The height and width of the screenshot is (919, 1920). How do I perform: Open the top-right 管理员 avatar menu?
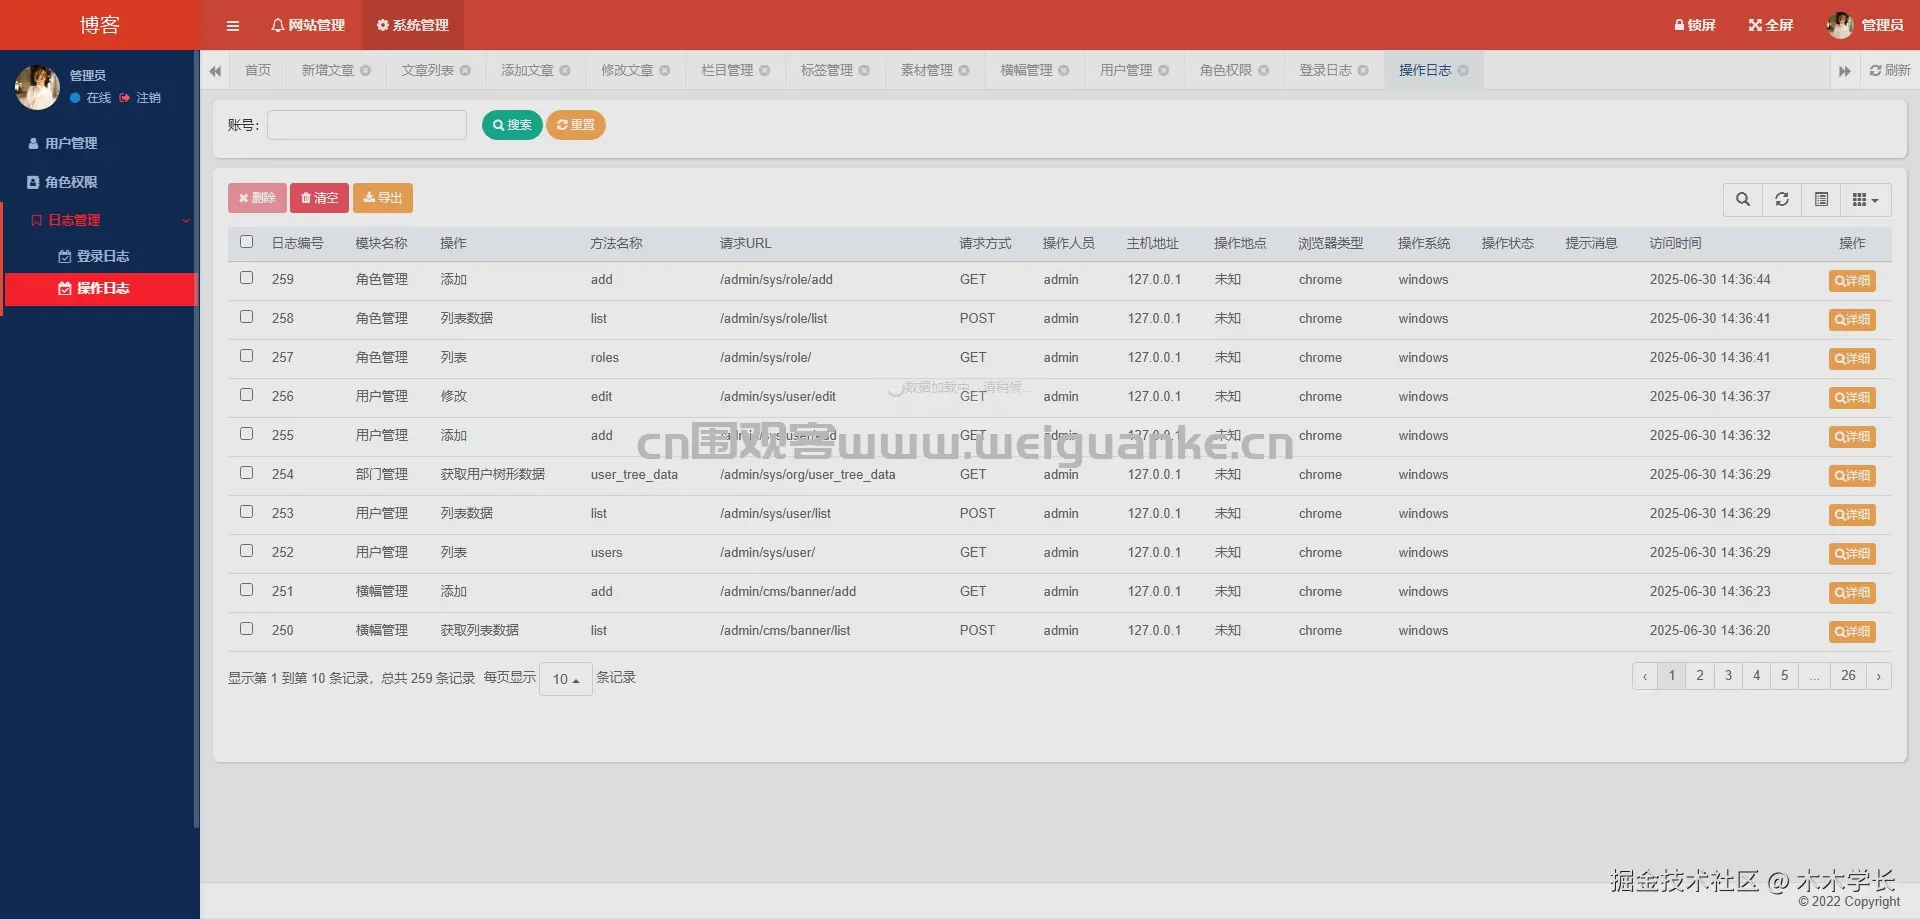tap(1864, 26)
